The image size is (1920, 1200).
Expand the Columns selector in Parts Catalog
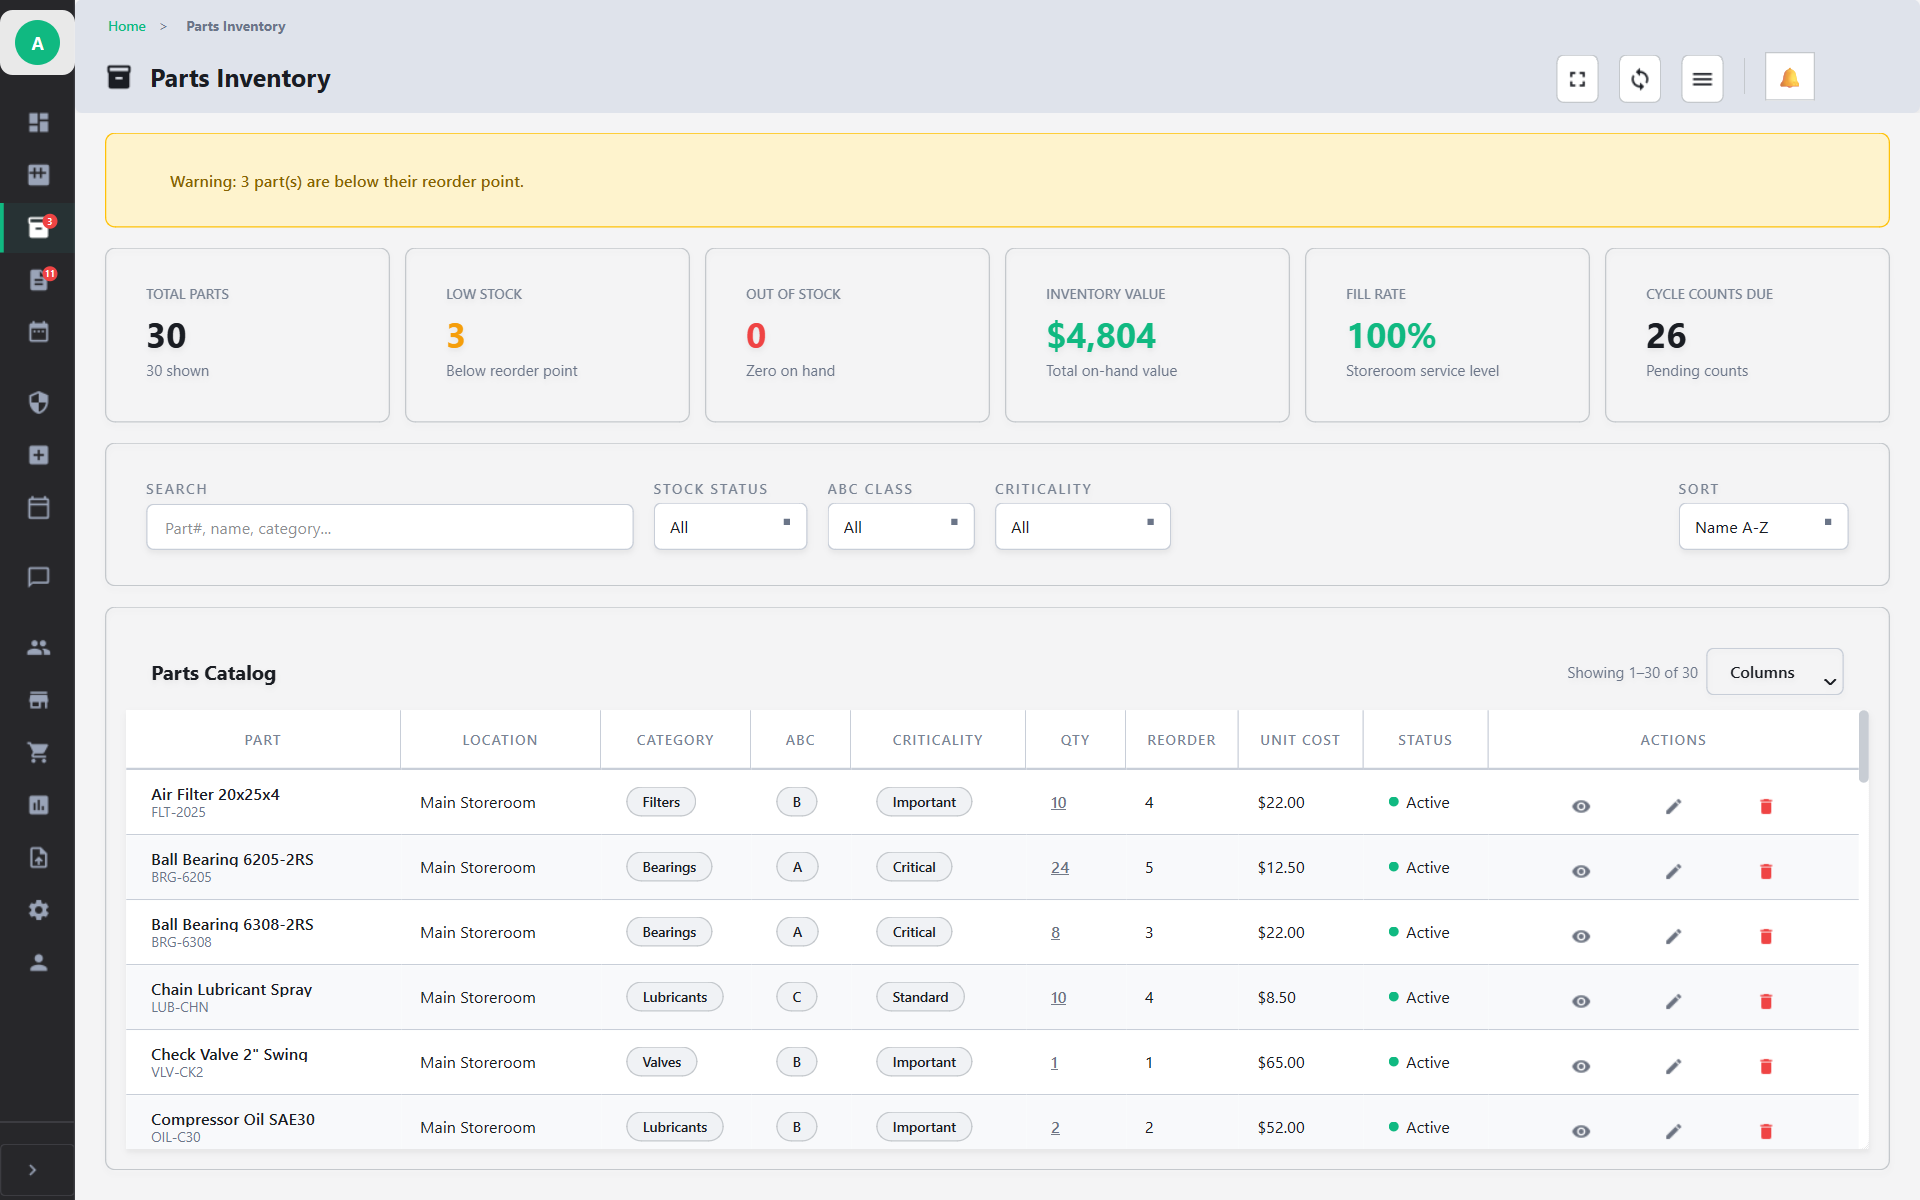[x=1775, y=671]
